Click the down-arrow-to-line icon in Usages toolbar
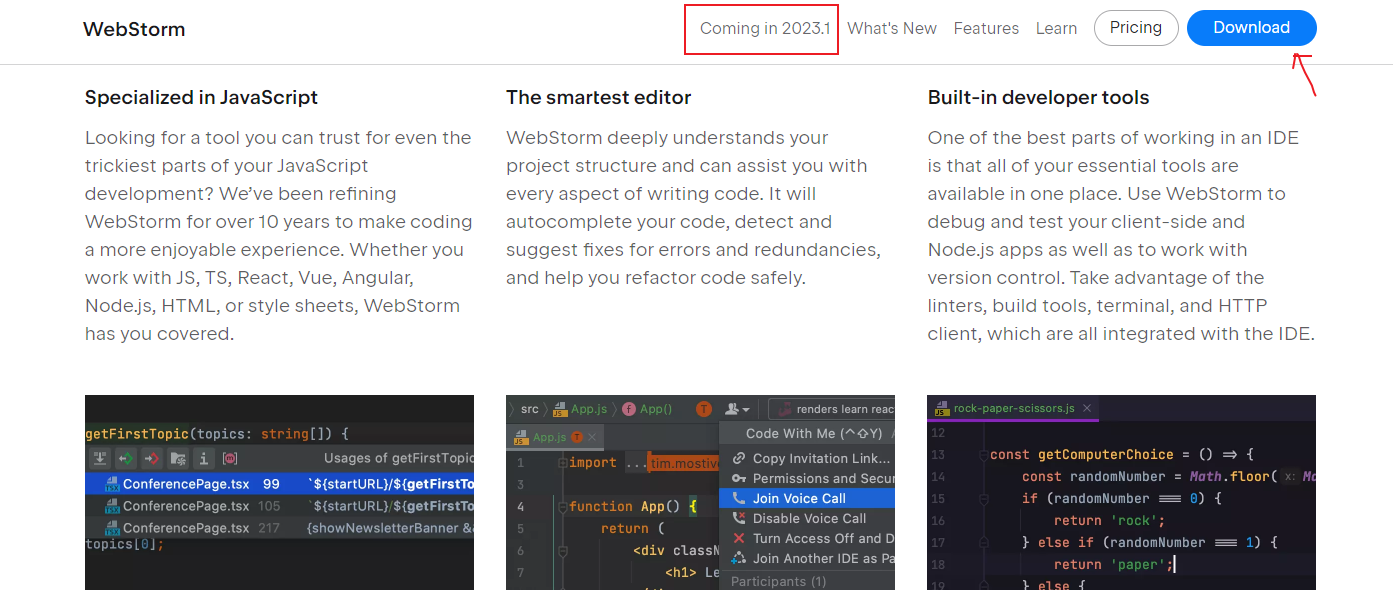This screenshot has width=1393, height=600. point(100,459)
